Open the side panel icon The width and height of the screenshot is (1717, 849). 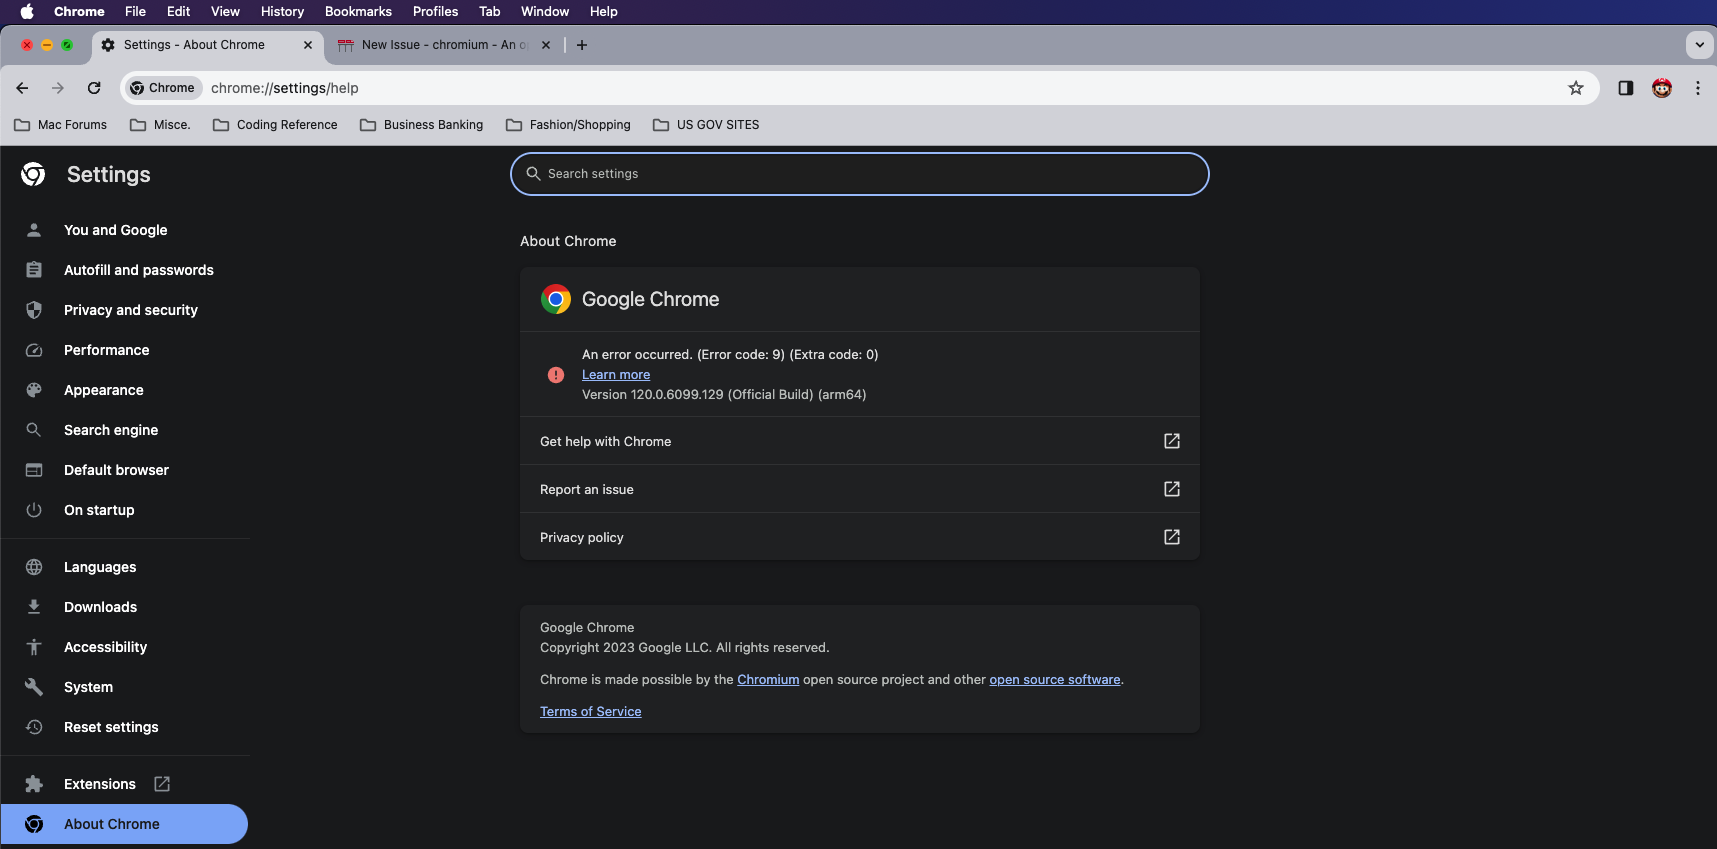(1626, 88)
